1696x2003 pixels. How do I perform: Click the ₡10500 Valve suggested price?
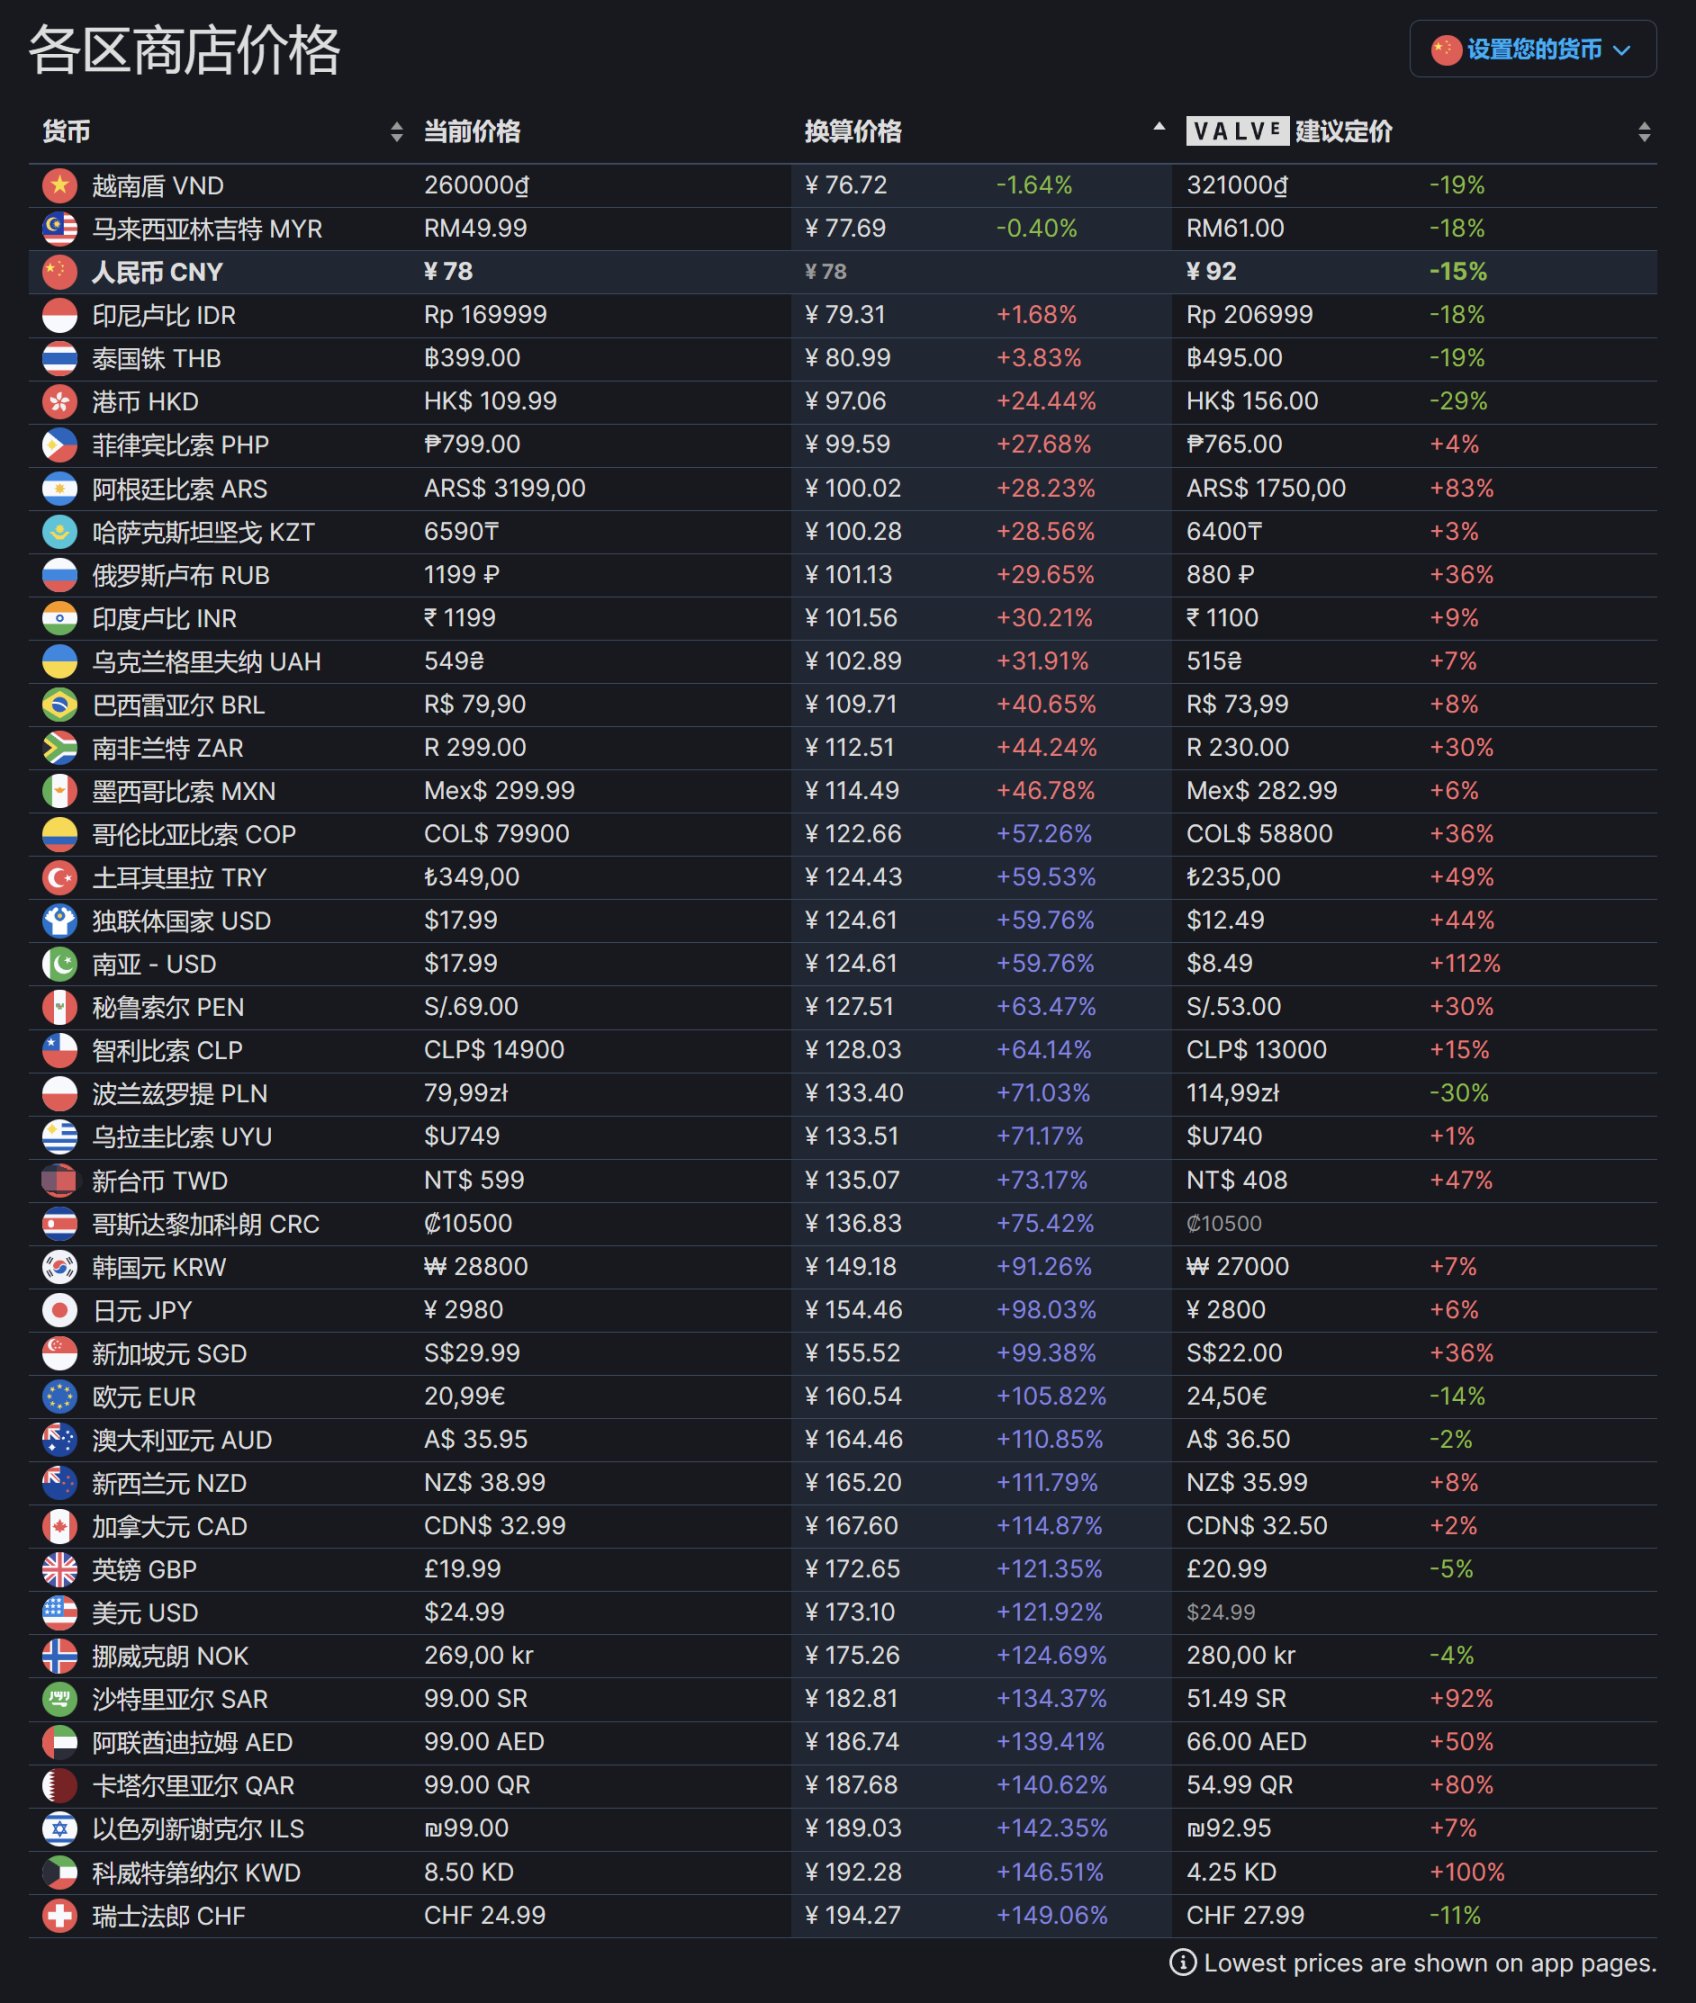tap(1224, 1223)
